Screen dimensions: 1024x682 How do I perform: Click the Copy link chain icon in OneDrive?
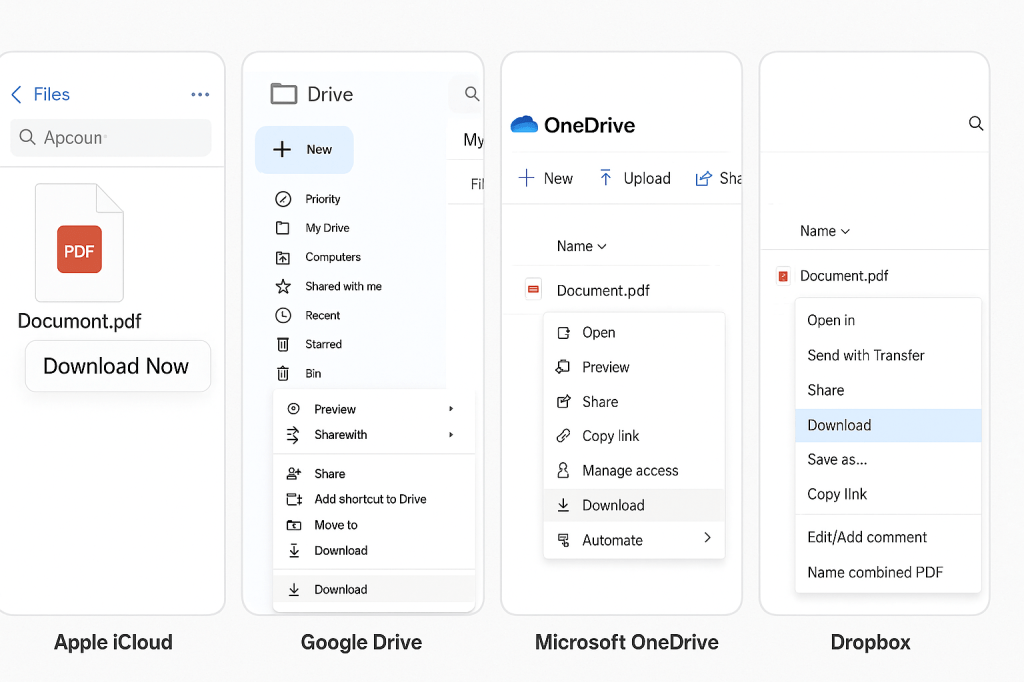(563, 436)
